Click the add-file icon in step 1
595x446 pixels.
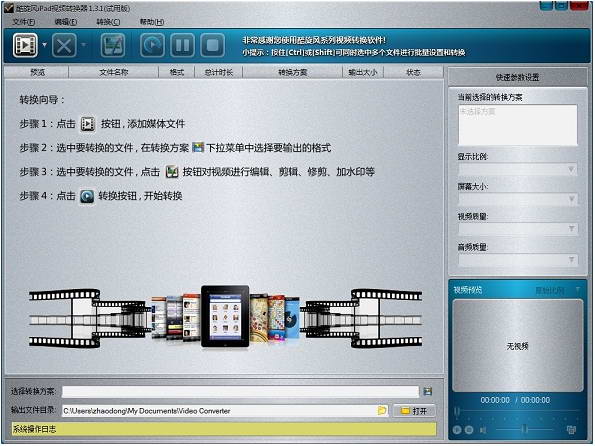pos(88,124)
